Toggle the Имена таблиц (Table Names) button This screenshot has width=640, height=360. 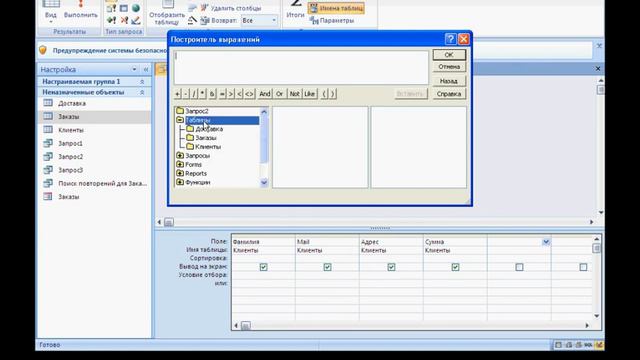click(x=336, y=8)
